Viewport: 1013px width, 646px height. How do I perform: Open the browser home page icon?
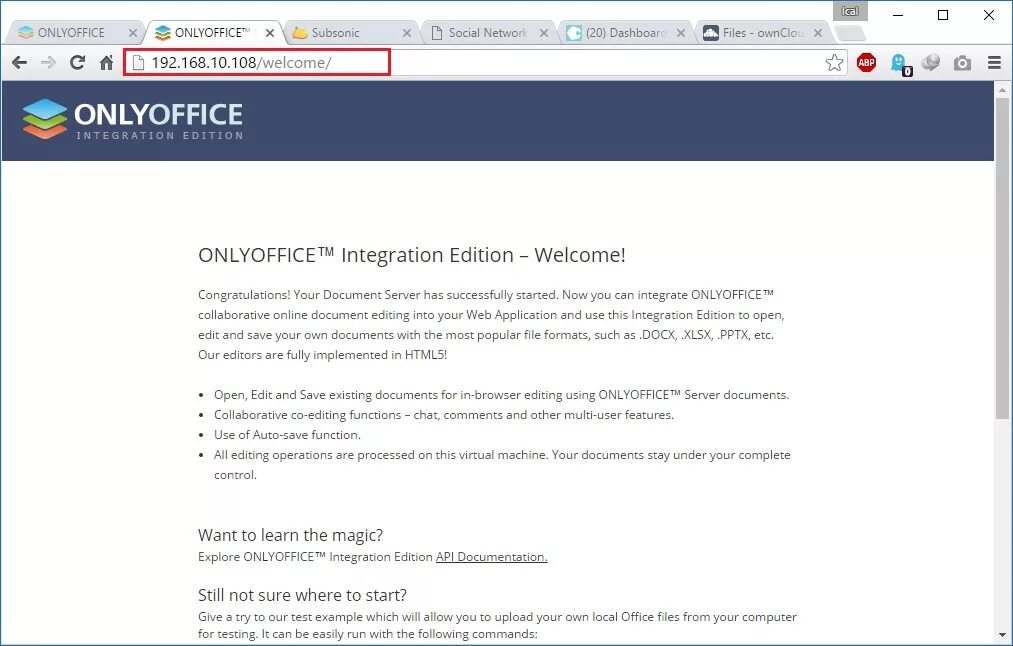tap(107, 63)
